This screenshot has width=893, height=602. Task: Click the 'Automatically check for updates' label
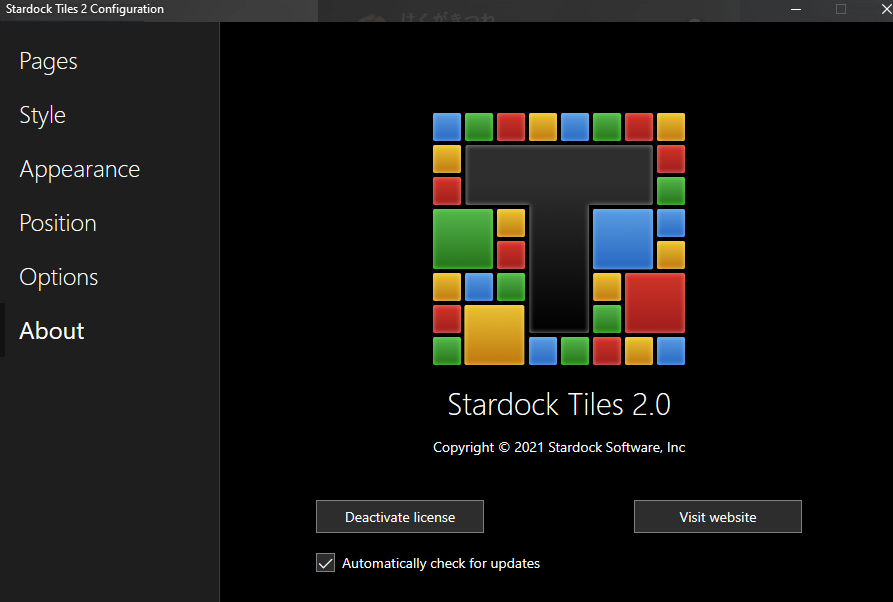pyautogui.click(x=440, y=563)
